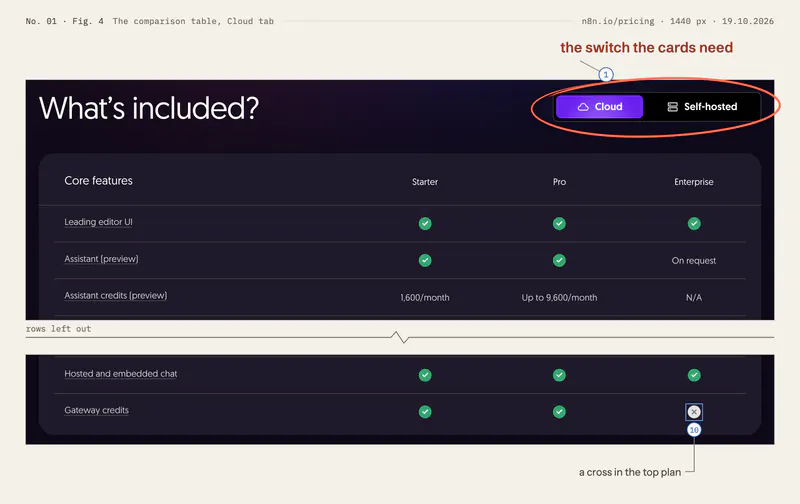The width and height of the screenshot is (800, 504).
Task: Switch to the Self-hosted tab
Action: tap(702, 107)
